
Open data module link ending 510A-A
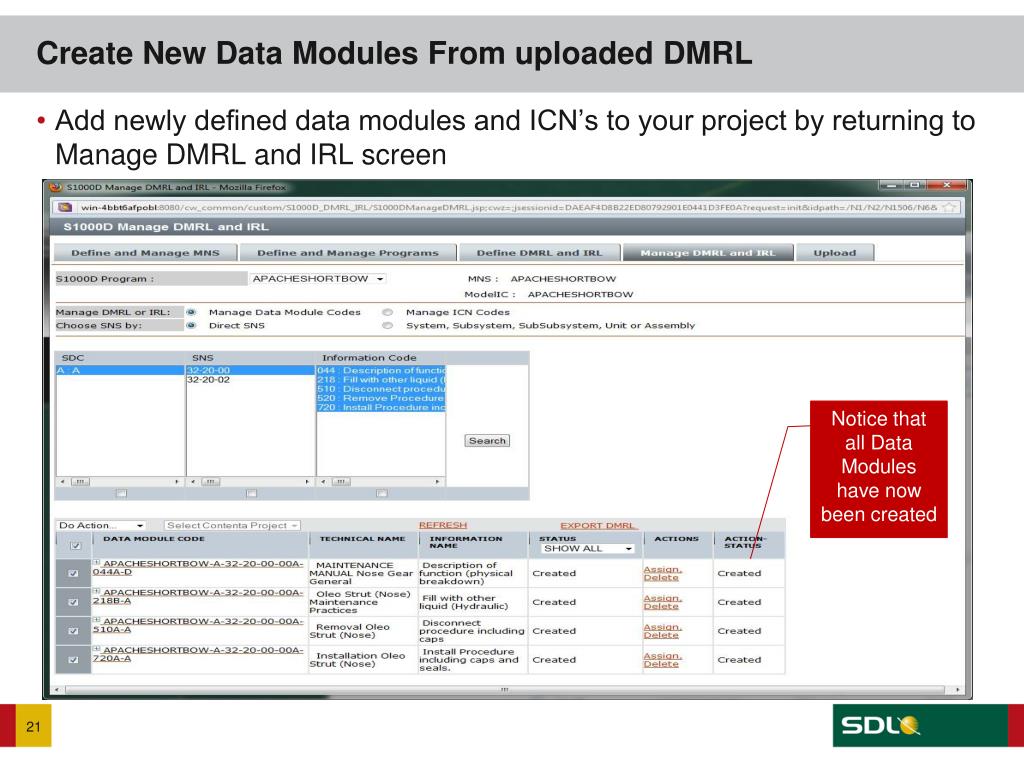(x=198, y=625)
